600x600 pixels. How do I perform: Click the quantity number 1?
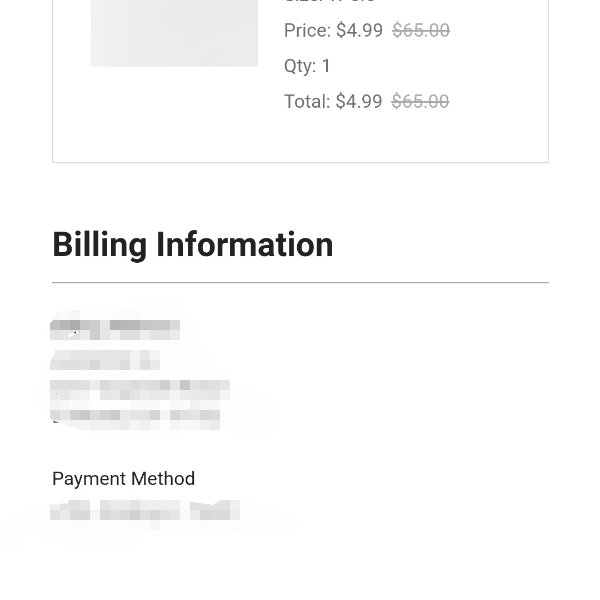(x=326, y=66)
